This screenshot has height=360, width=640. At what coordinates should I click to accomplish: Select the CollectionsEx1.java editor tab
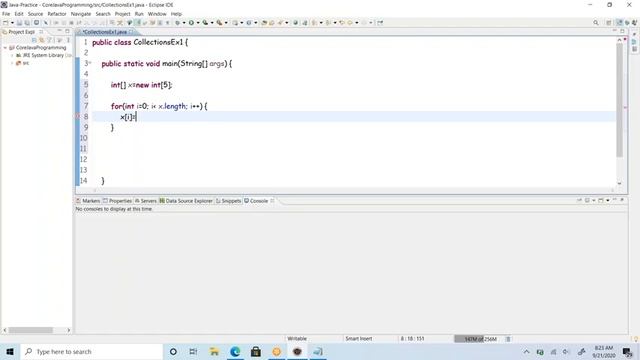pos(105,32)
